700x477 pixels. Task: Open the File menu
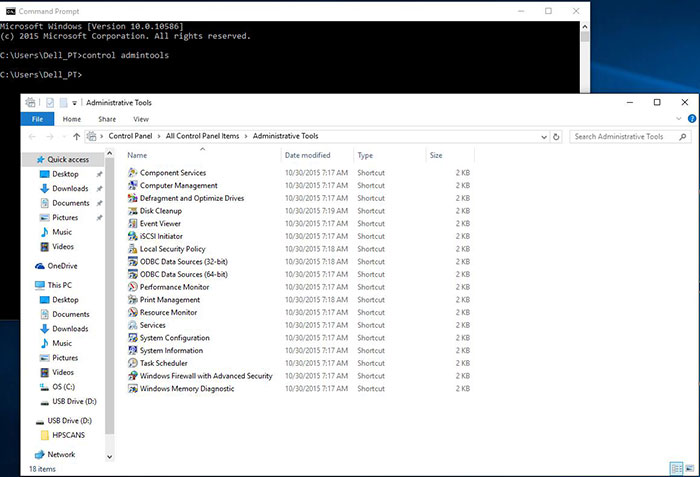(x=37, y=119)
